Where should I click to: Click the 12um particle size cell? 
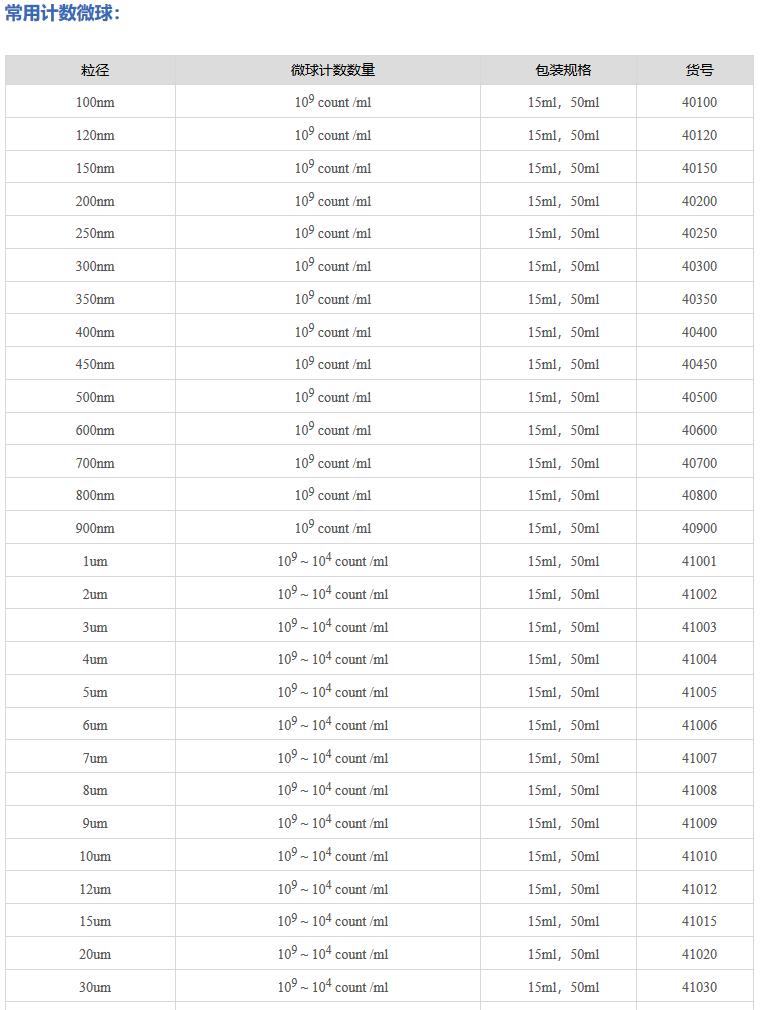point(95,889)
